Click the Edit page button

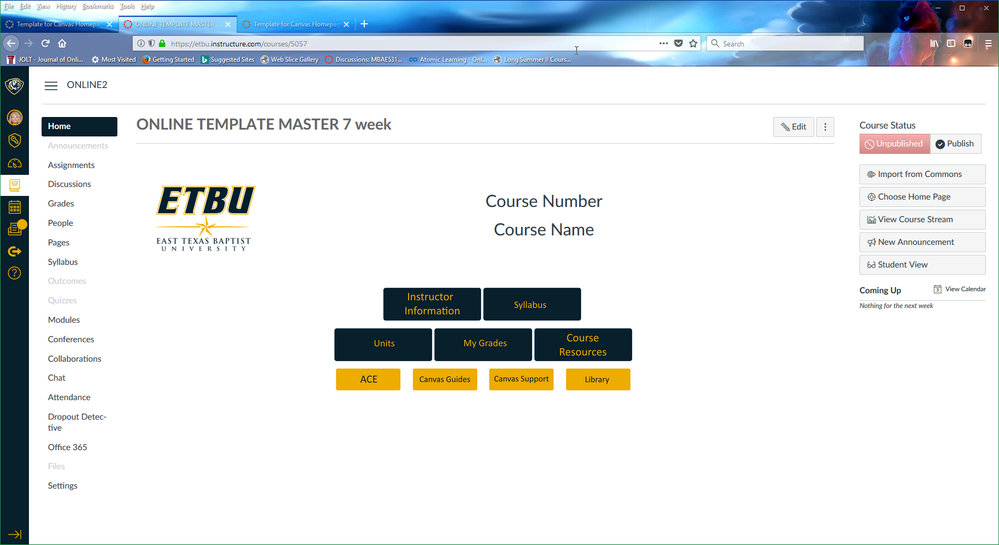tap(793, 127)
